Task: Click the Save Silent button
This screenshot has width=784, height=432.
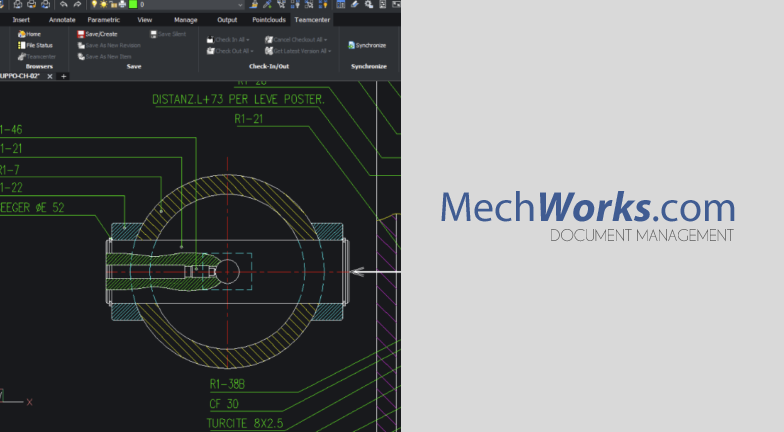Action: click(168, 34)
